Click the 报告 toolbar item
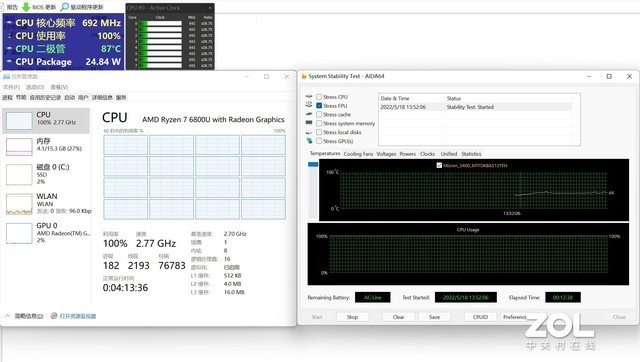This screenshot has height=362, width=640. click(12, 7)
